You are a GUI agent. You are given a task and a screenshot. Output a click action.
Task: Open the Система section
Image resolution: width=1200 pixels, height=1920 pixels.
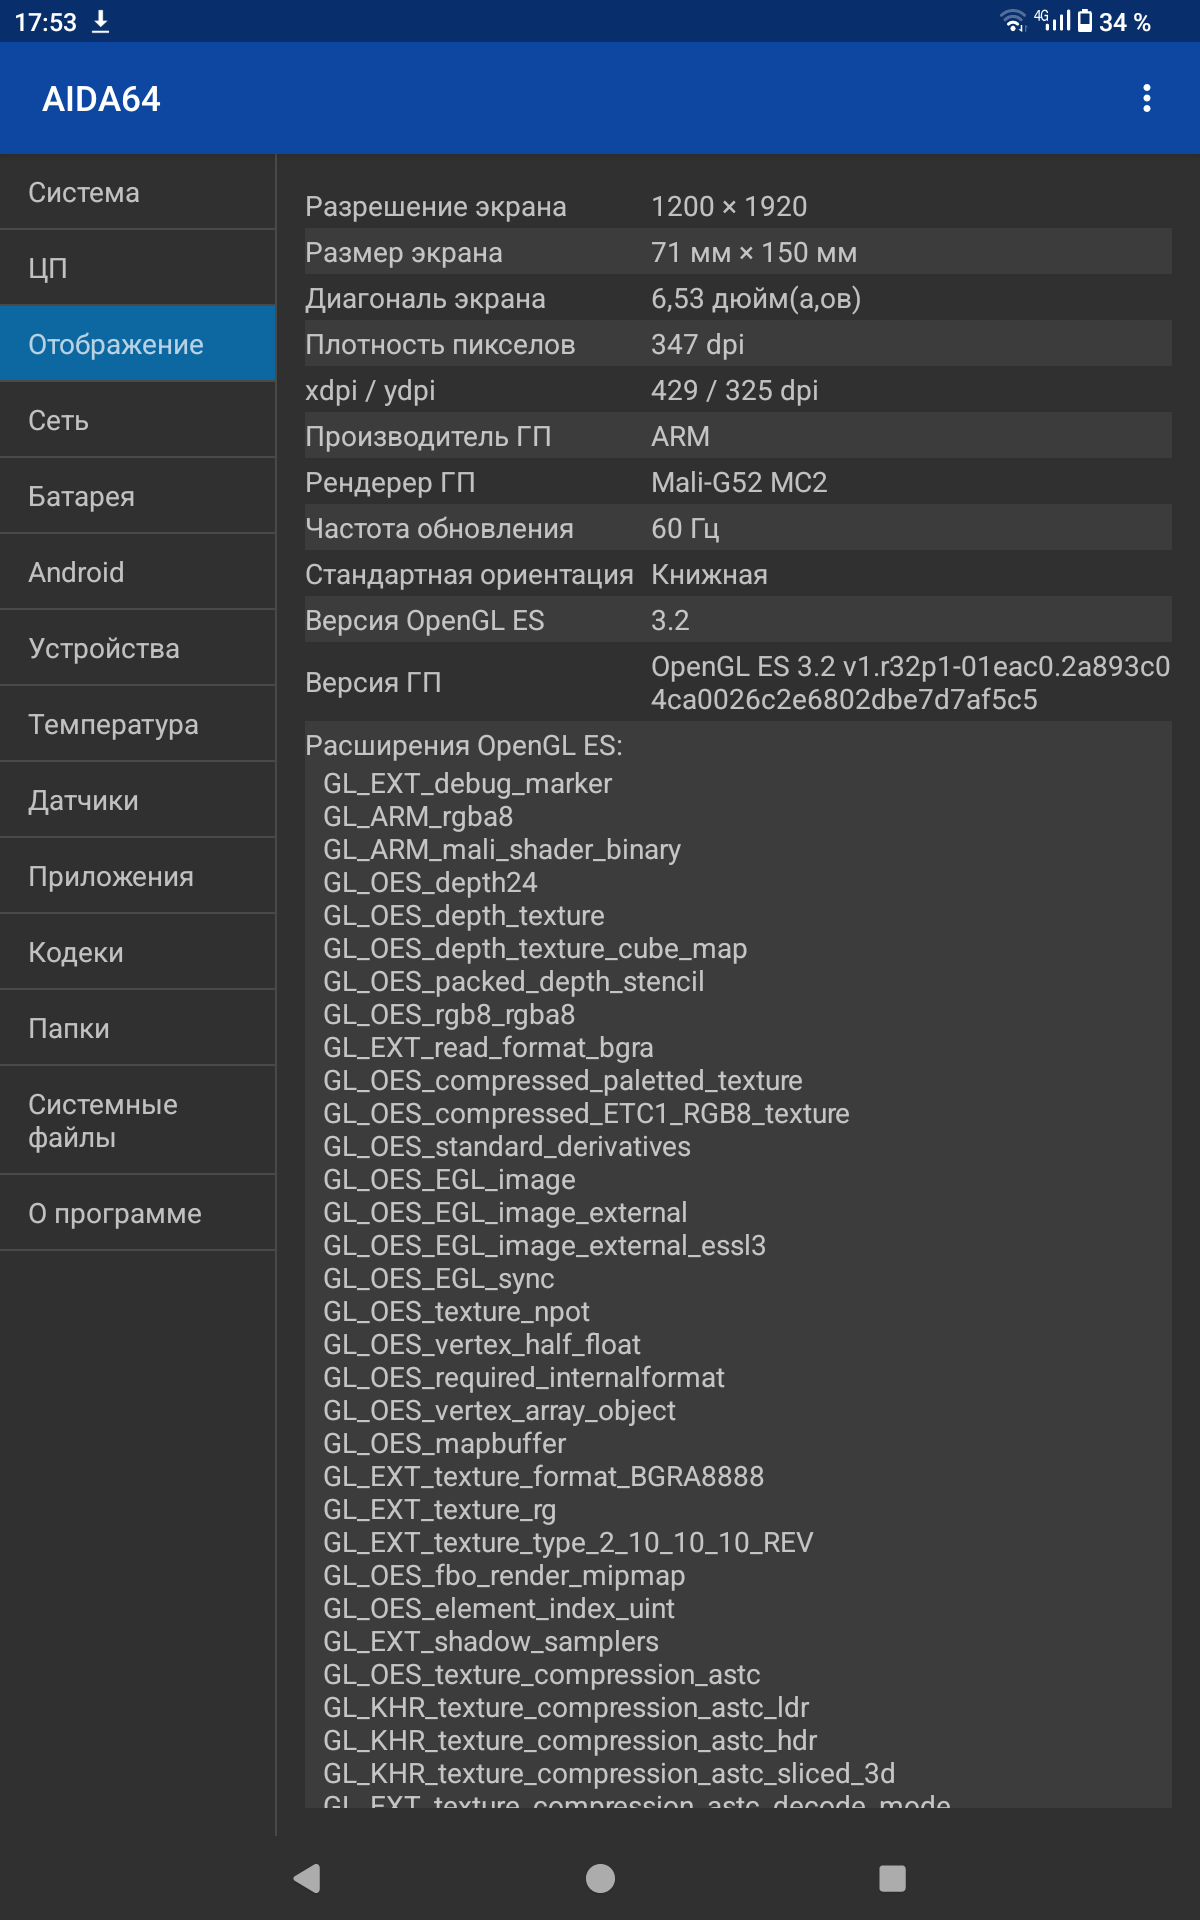(137, 192)
